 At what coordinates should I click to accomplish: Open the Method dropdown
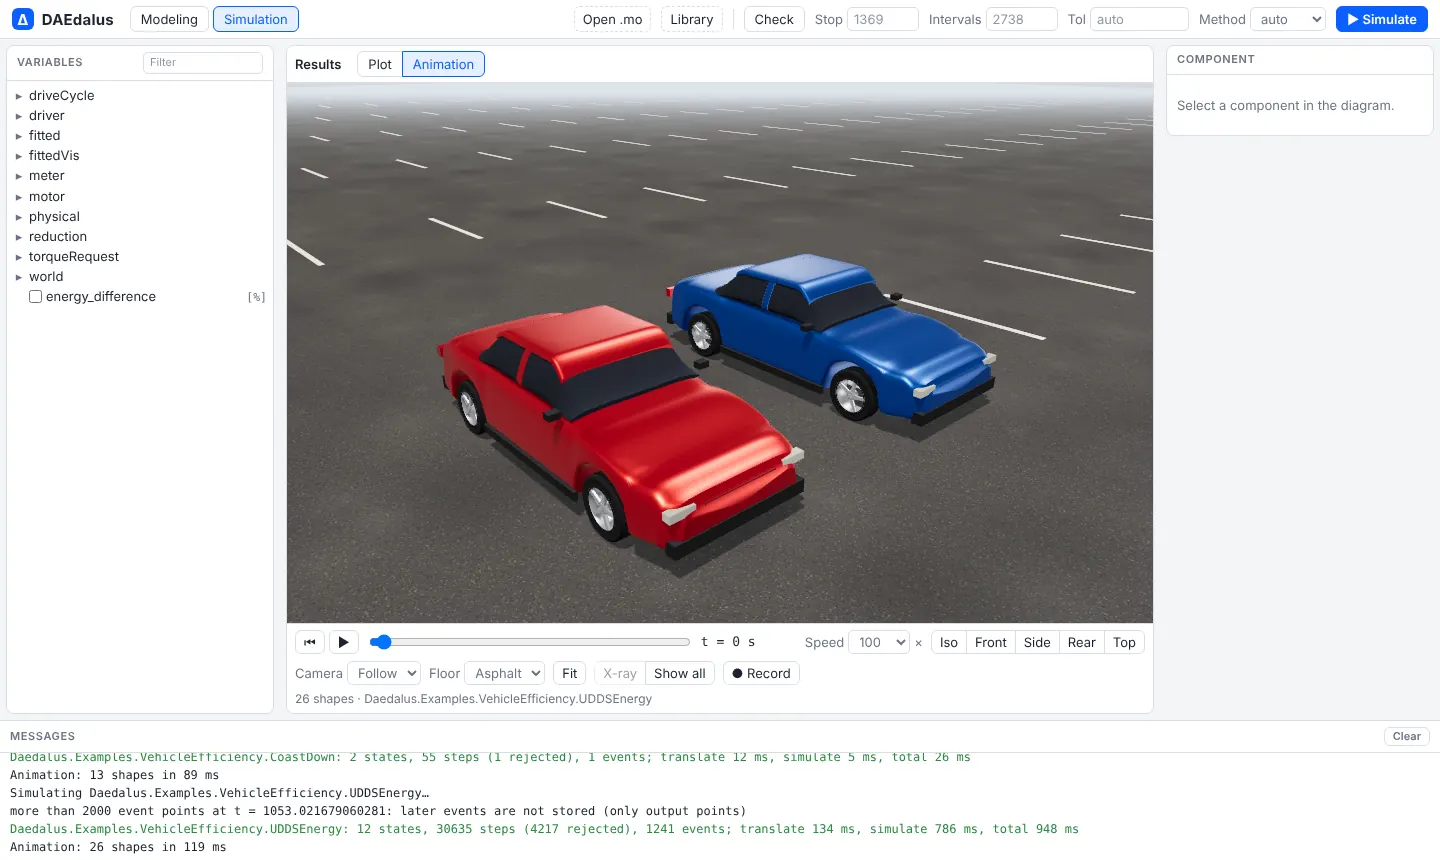1288,19
